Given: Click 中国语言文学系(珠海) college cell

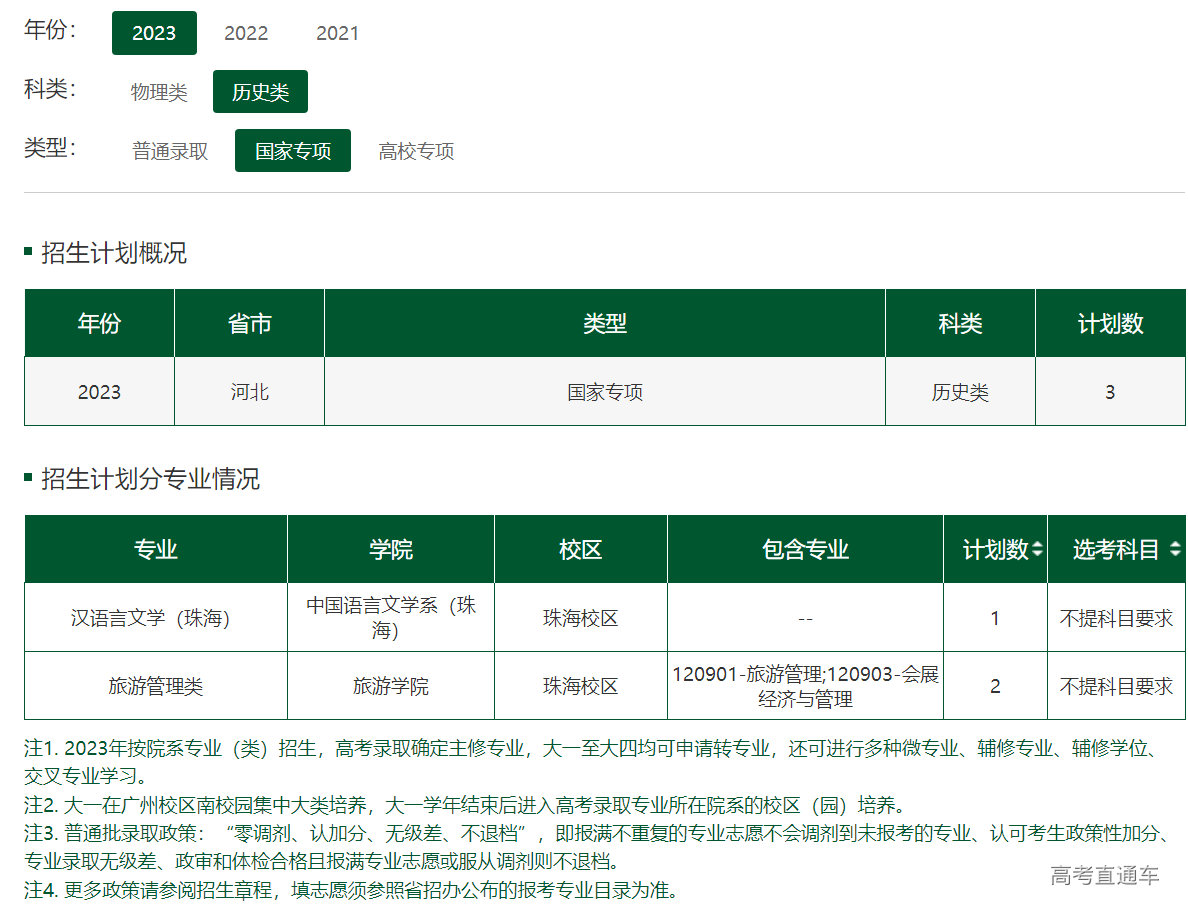Looking at the screenshot, I should (391, 618).
